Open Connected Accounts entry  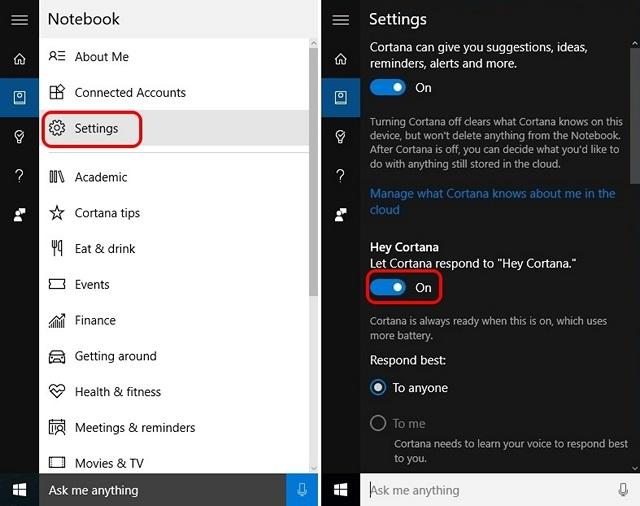(x=174, y=92)
